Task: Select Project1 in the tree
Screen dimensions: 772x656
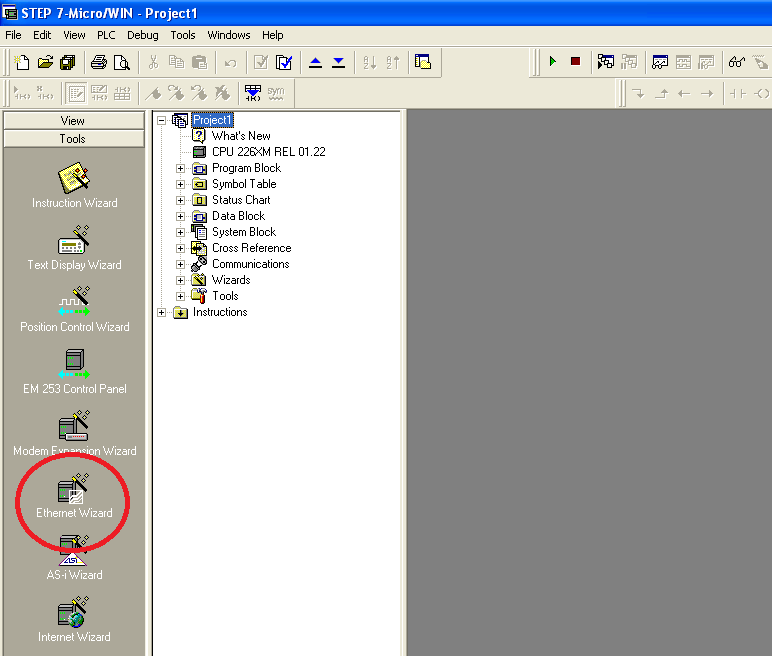Action: (212, 120)
